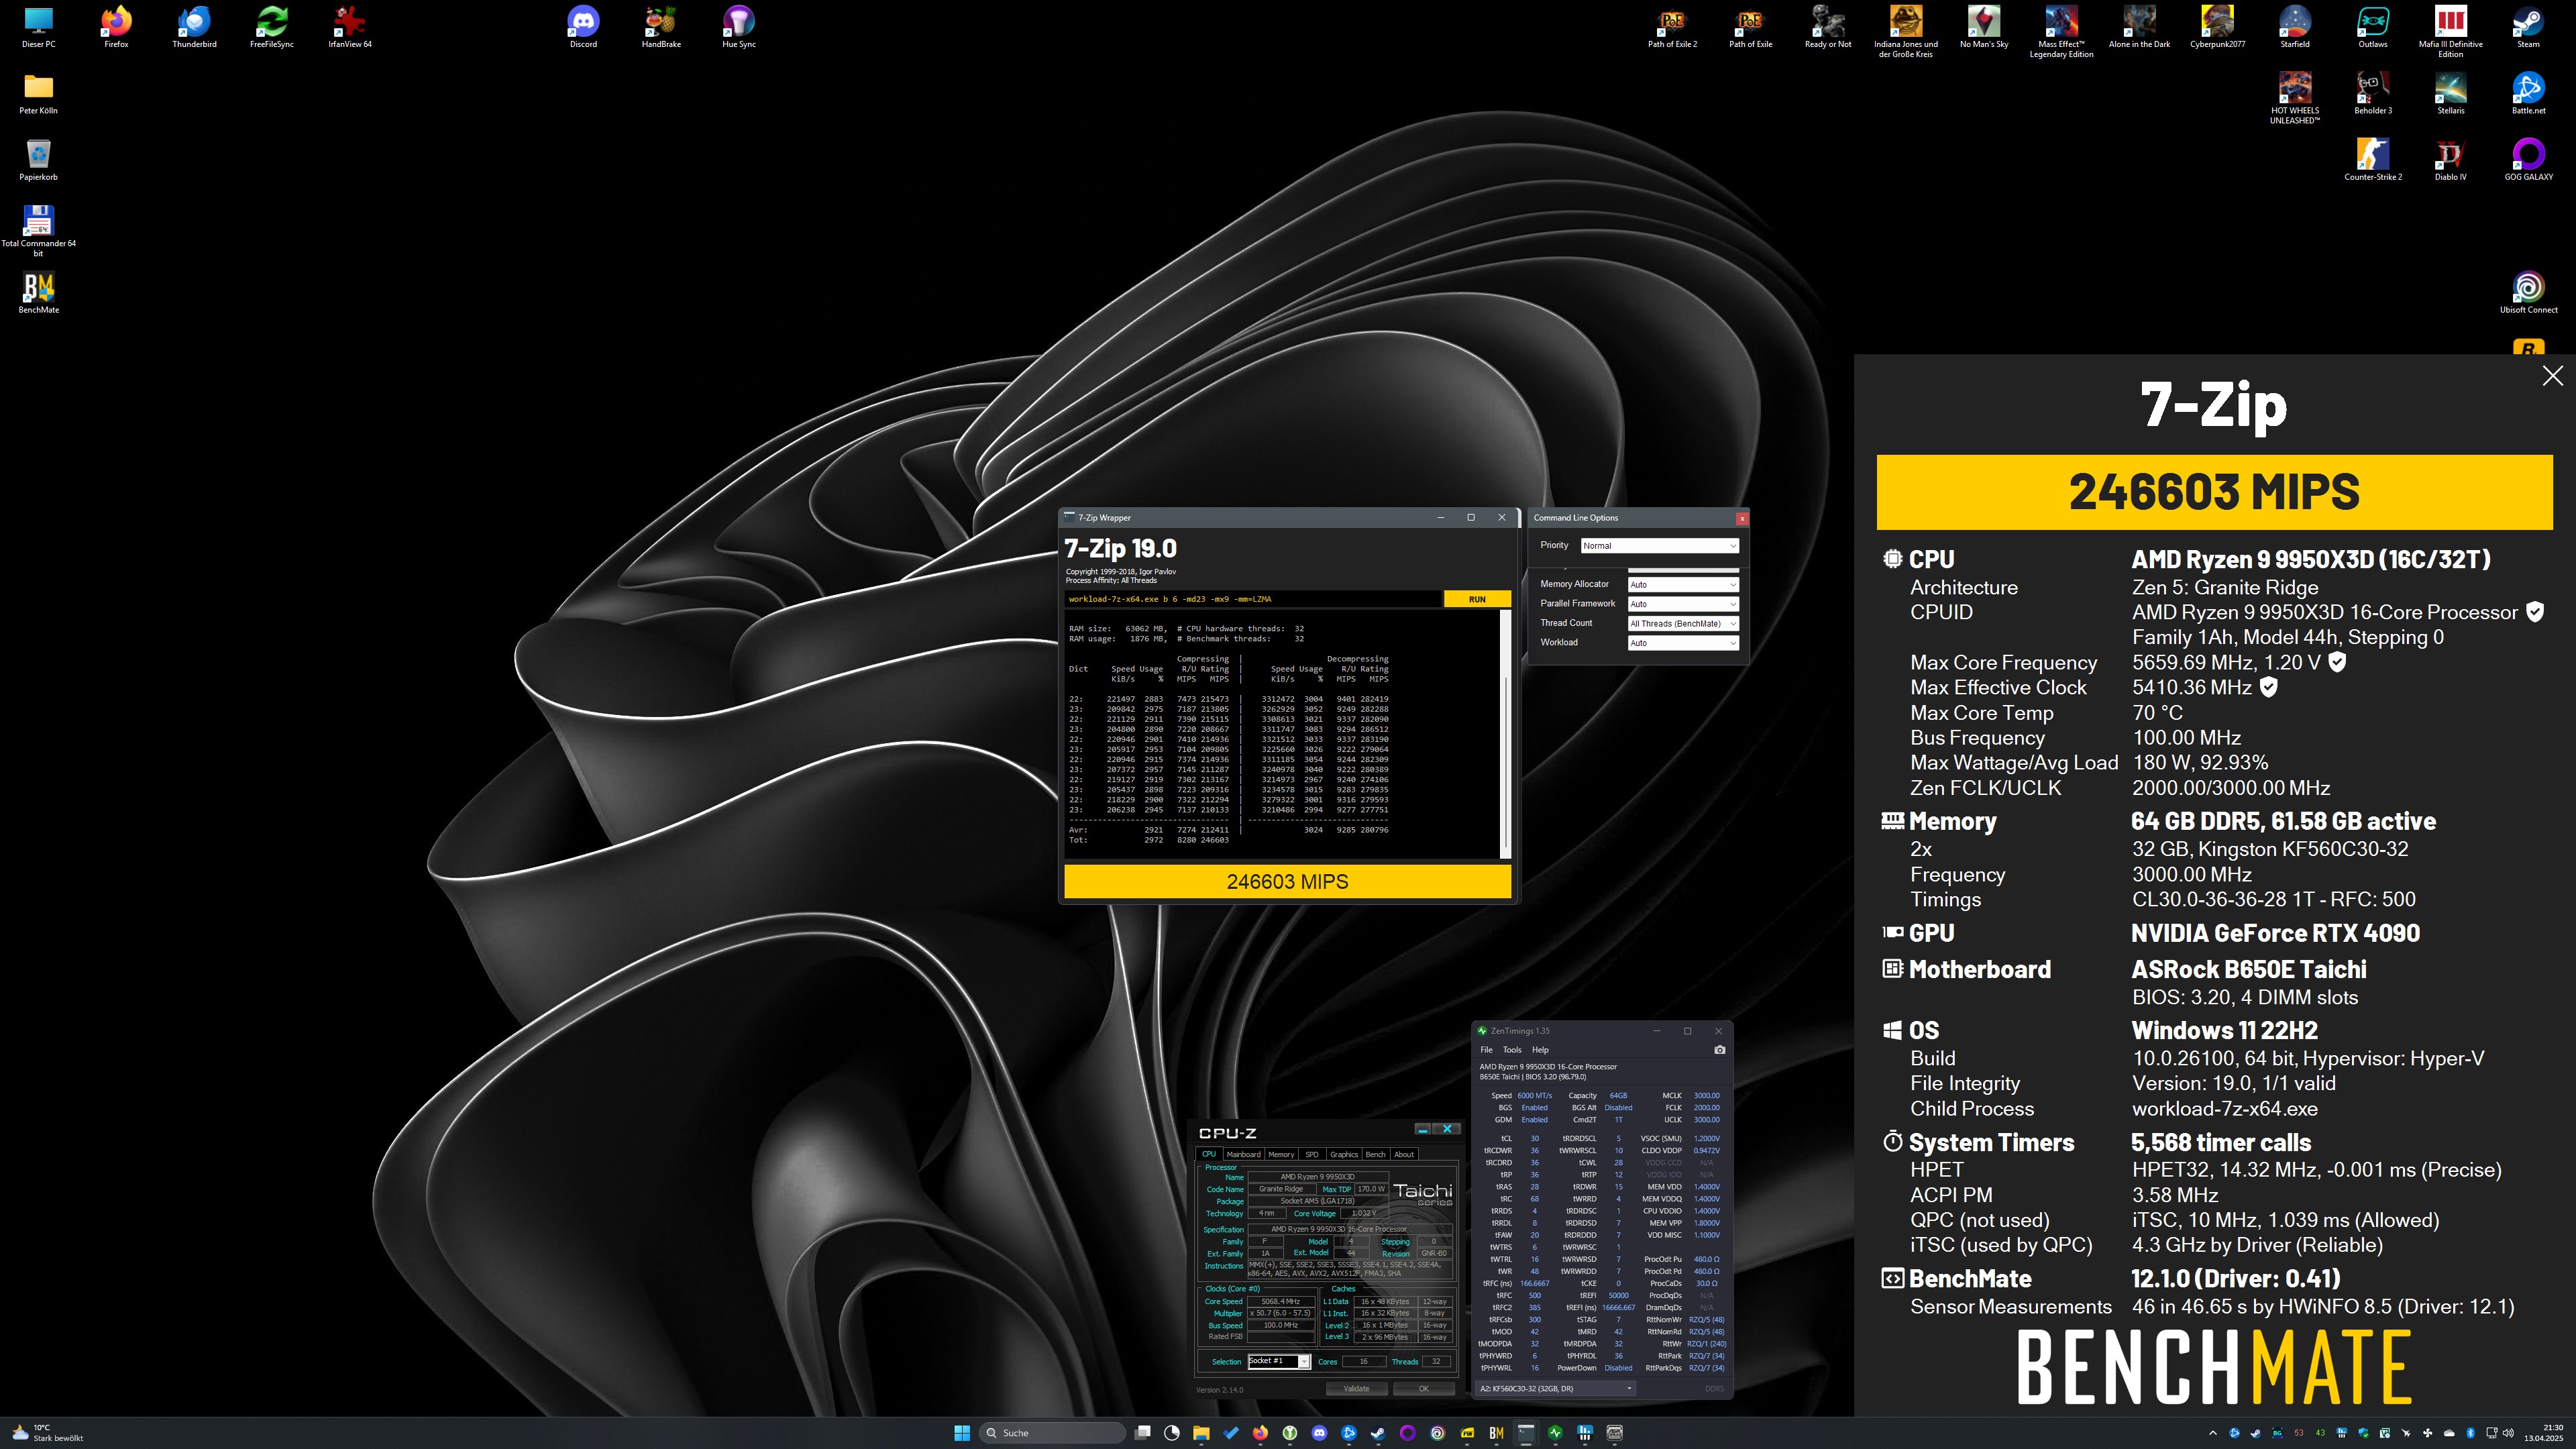Launch the Diablo IV desktop shortcut
Viewport: 2576px width, 1449px height.
click(2450, 160)
